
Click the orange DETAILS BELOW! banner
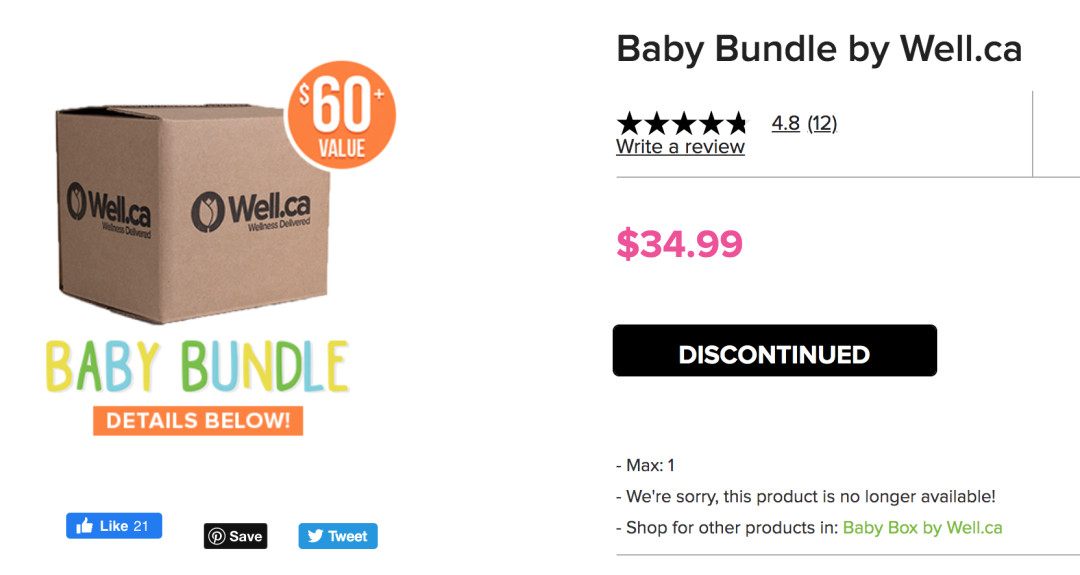198,420
